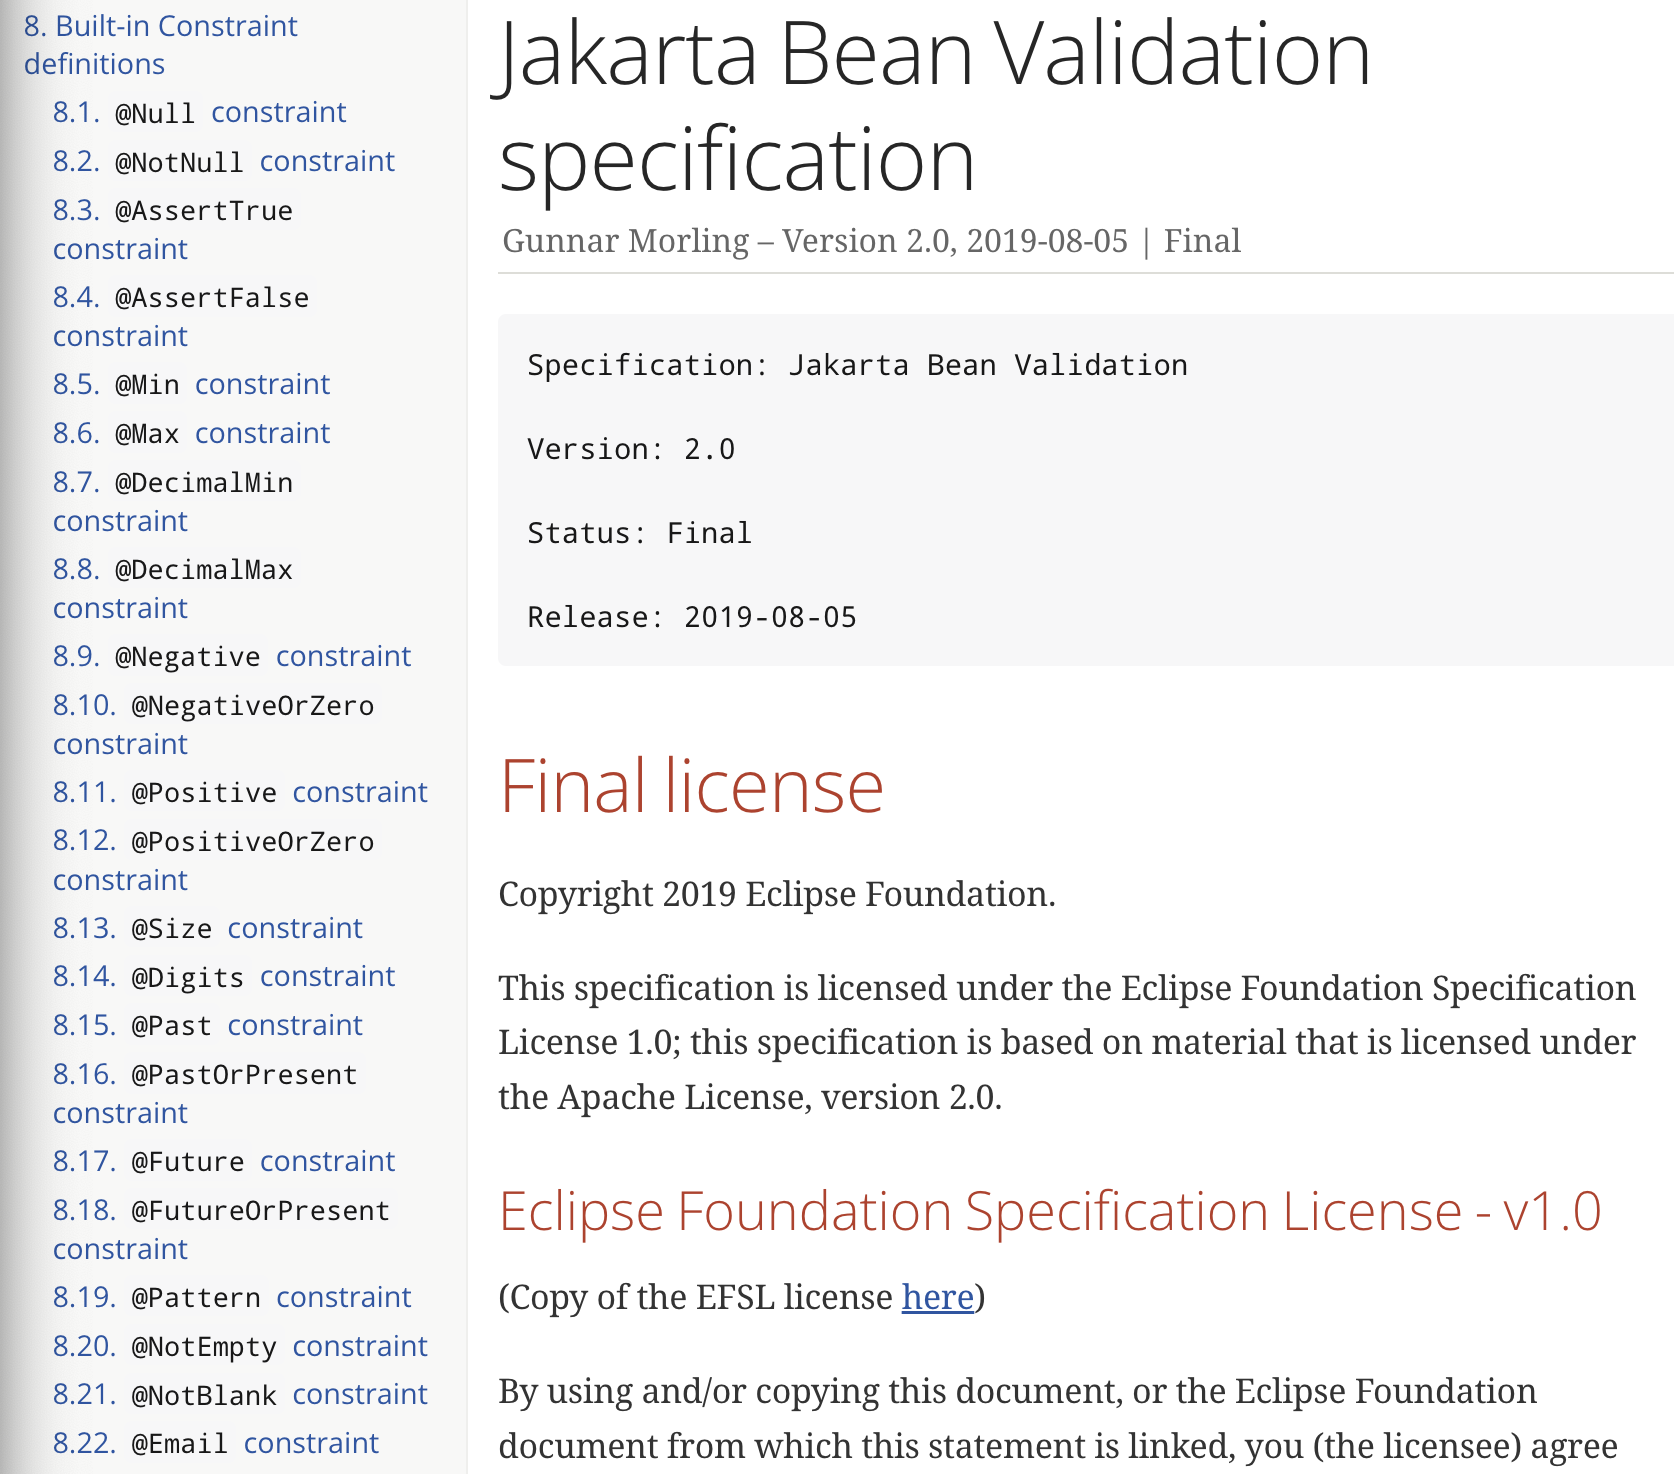Jump to 8.6 @Max constraint
The image size is (1674, 1474).
pos(191,433)
